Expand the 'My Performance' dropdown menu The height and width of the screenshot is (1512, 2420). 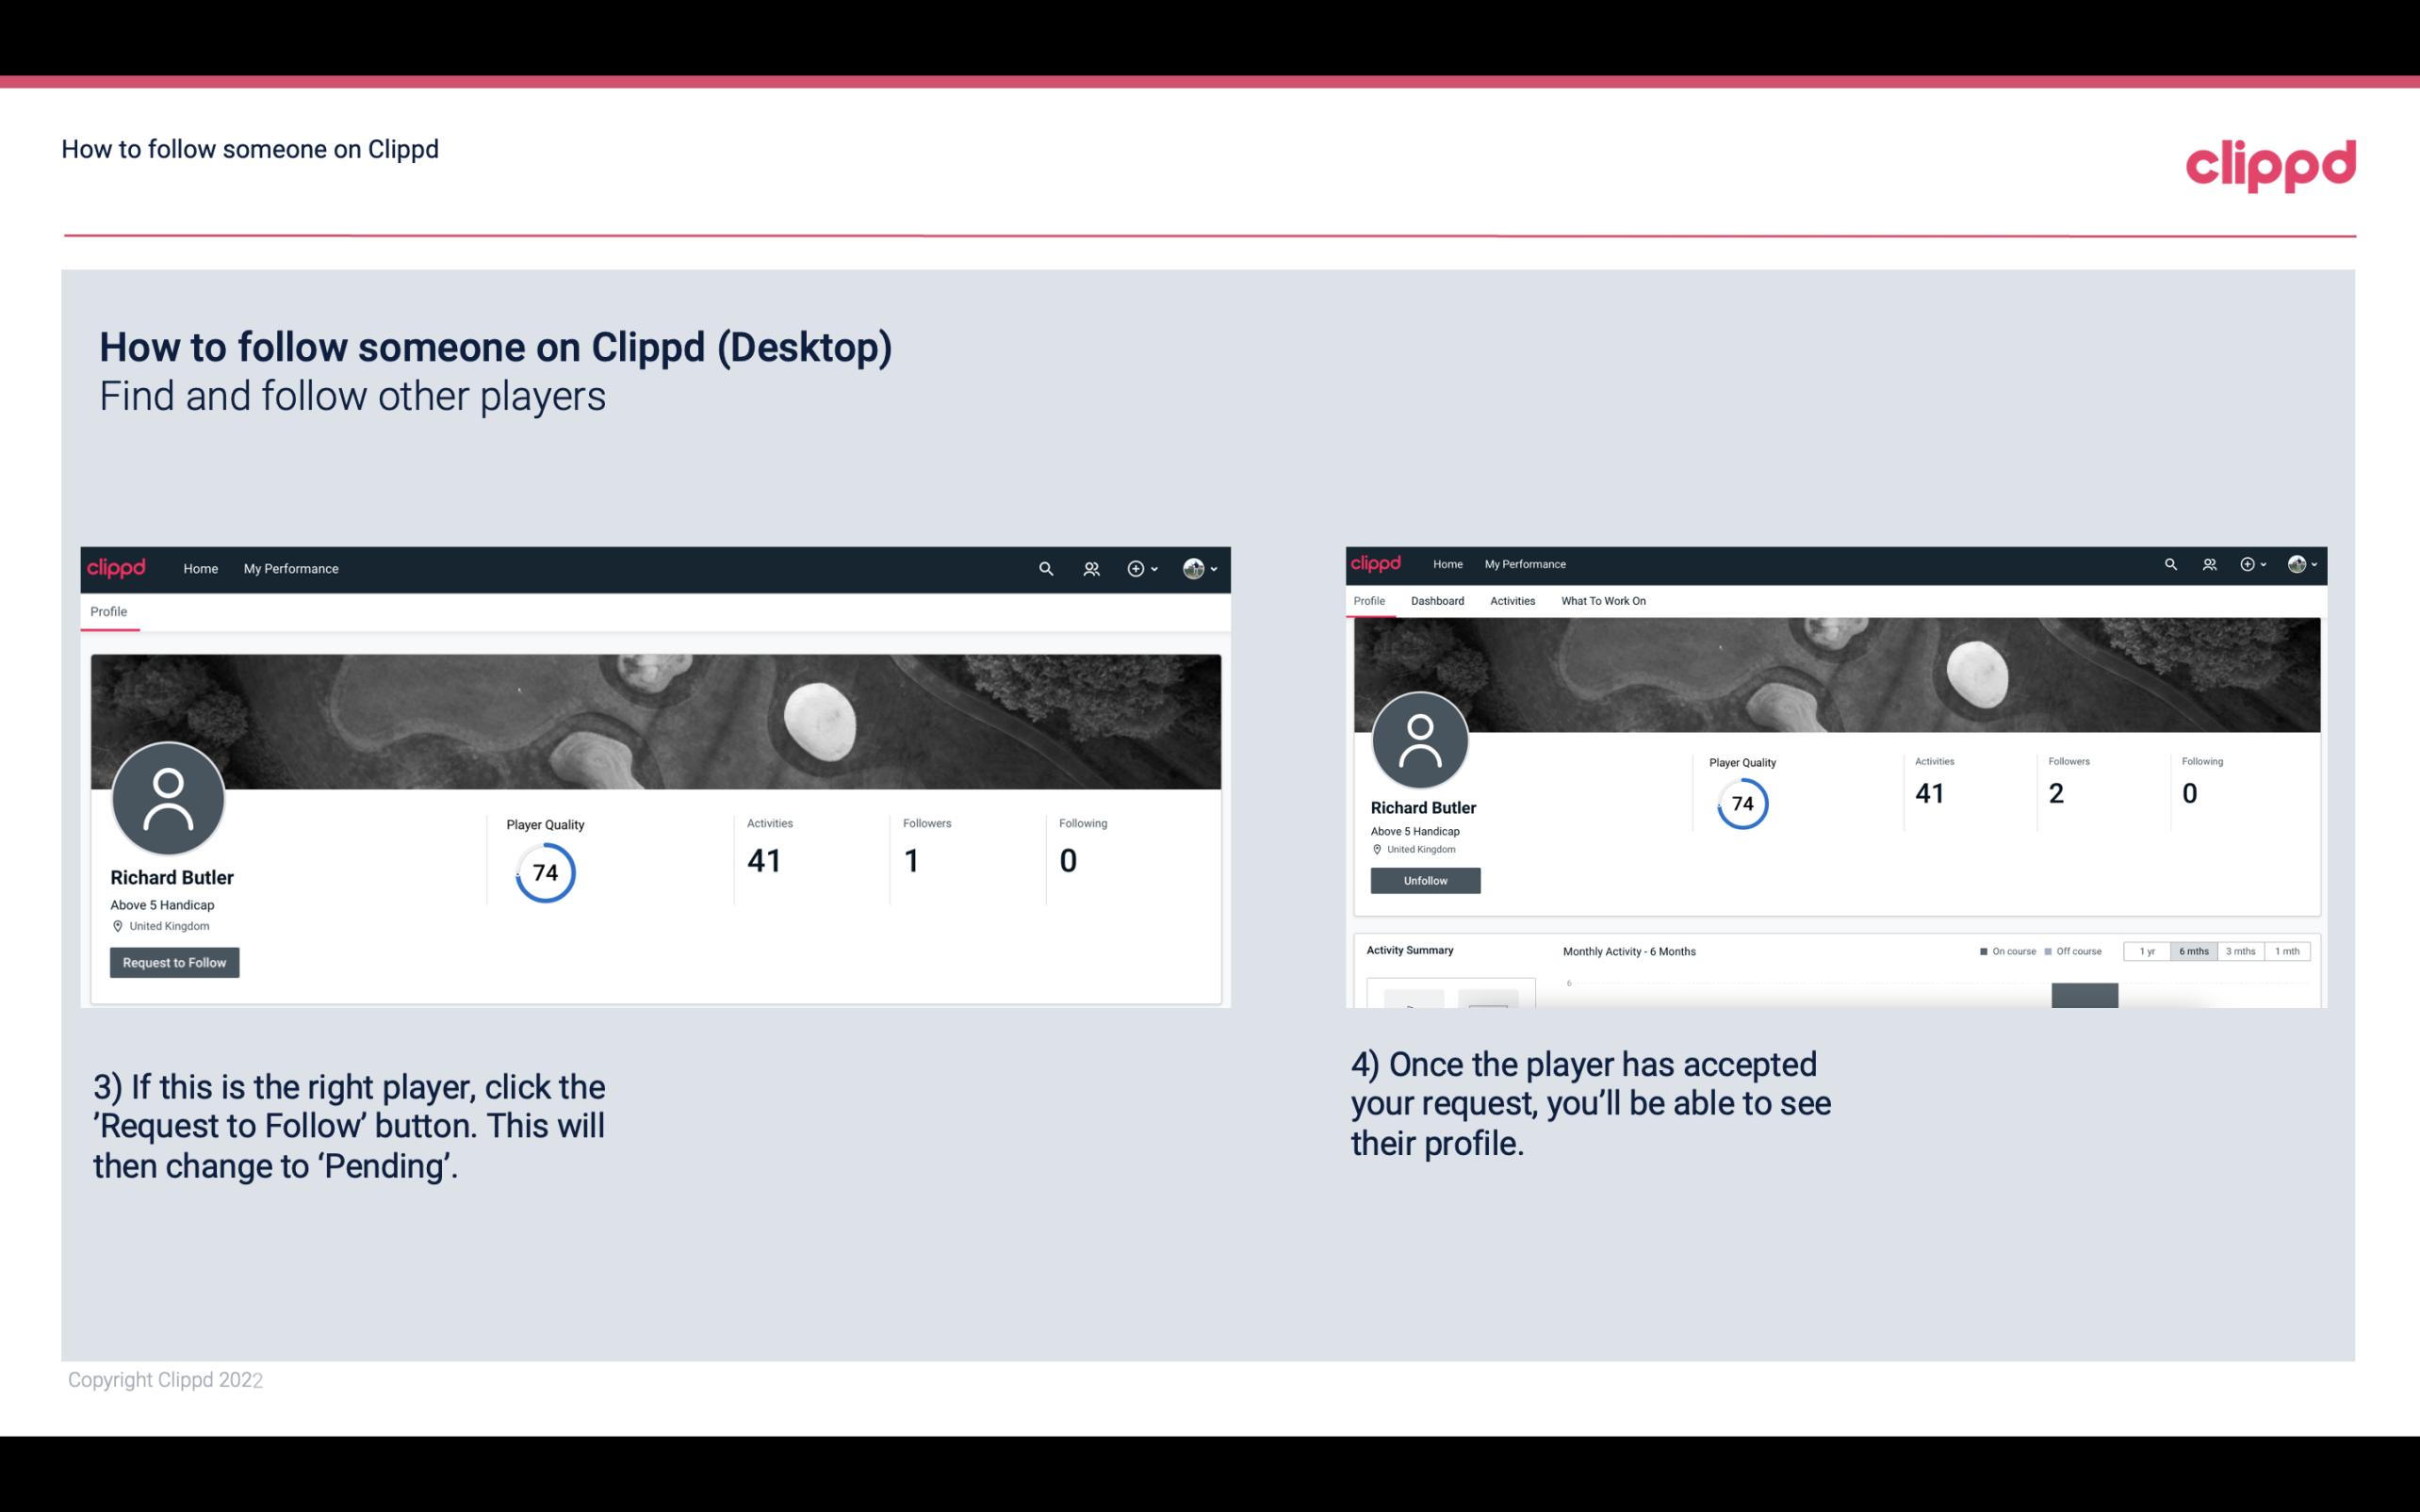289,568
